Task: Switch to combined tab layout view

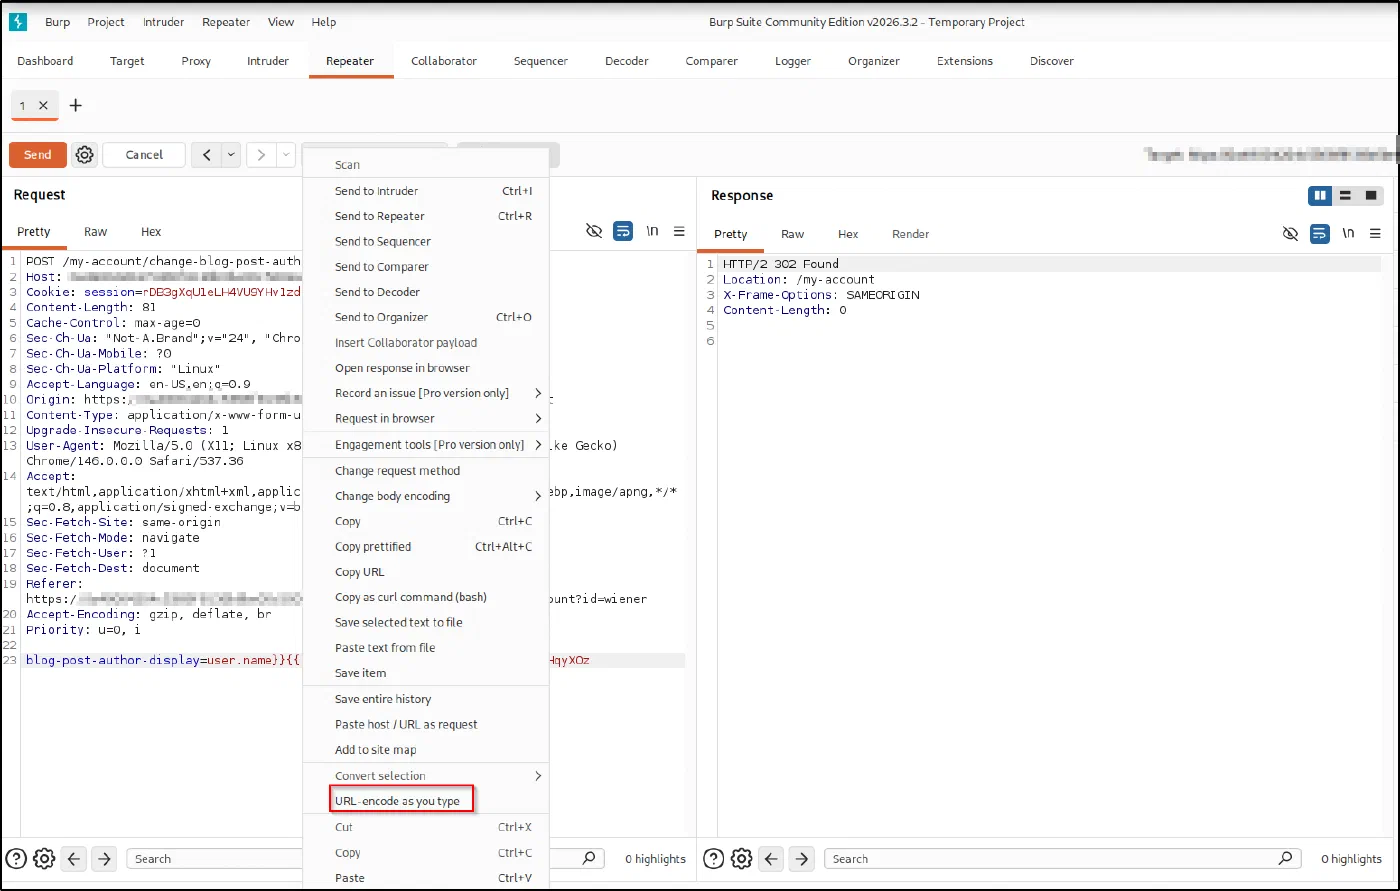Action: 1371,196
